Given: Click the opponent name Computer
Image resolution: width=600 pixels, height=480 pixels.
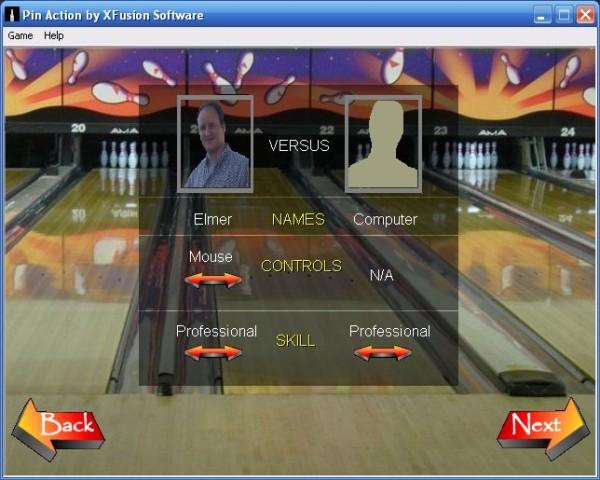Looking at the screenshot, I should [x=385, y=219].
